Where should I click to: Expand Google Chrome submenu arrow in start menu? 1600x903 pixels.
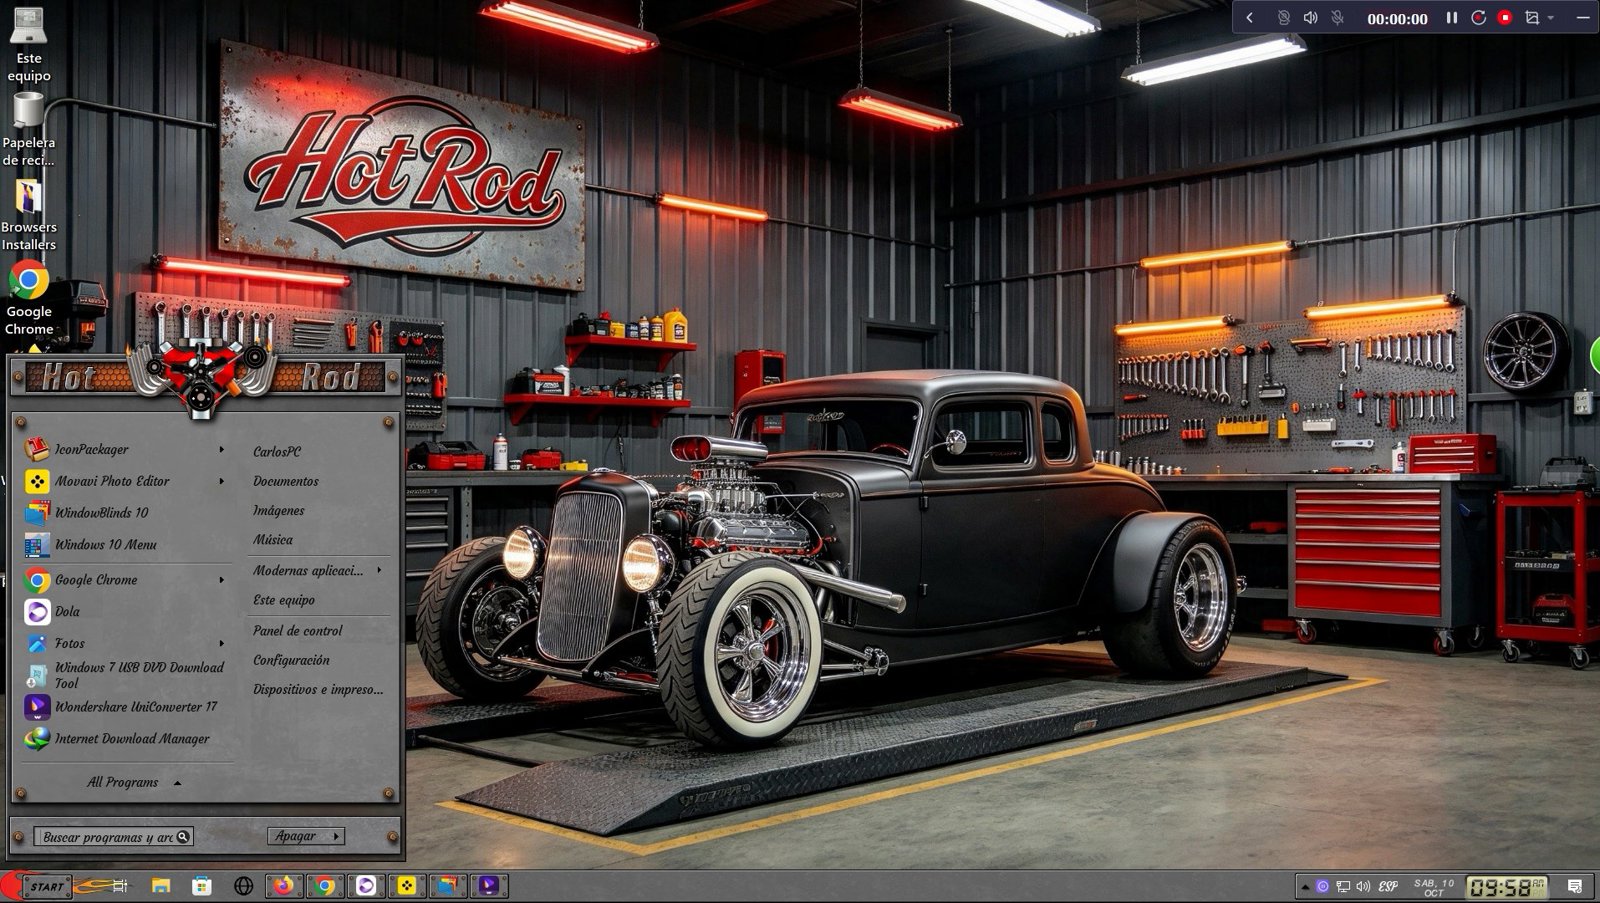point(221,580)
